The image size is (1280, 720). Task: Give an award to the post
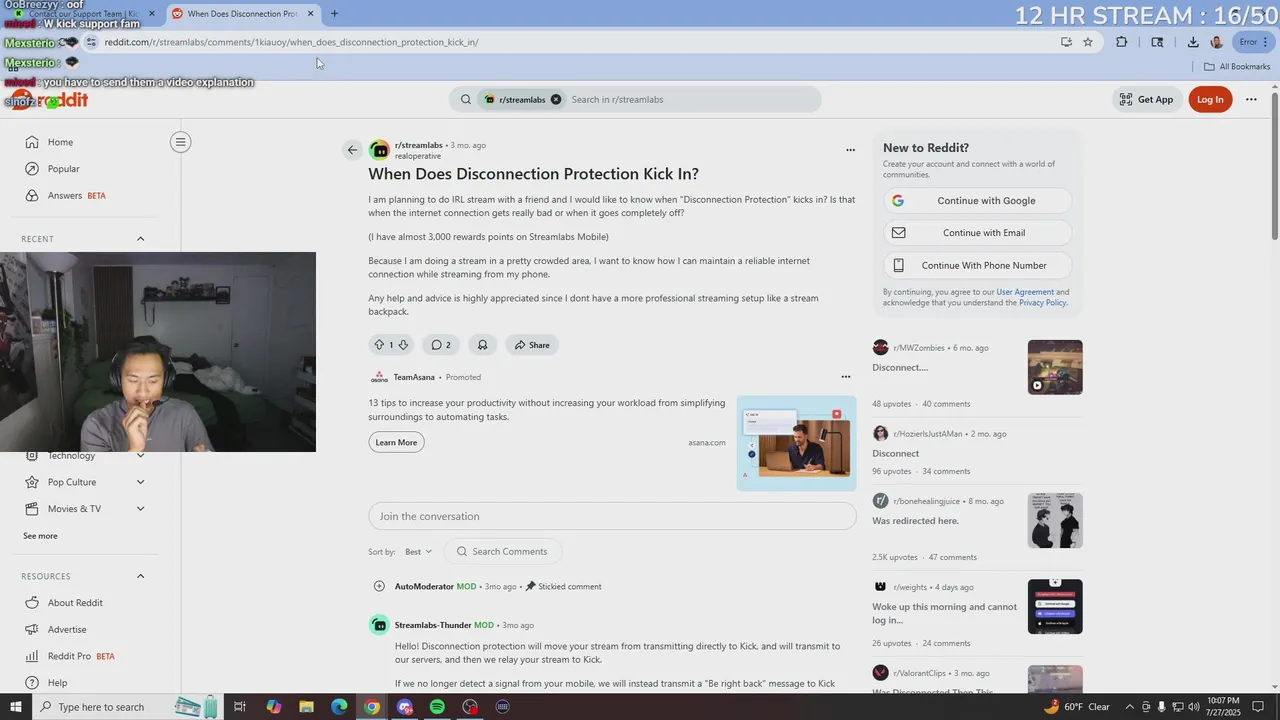[482, 345]
